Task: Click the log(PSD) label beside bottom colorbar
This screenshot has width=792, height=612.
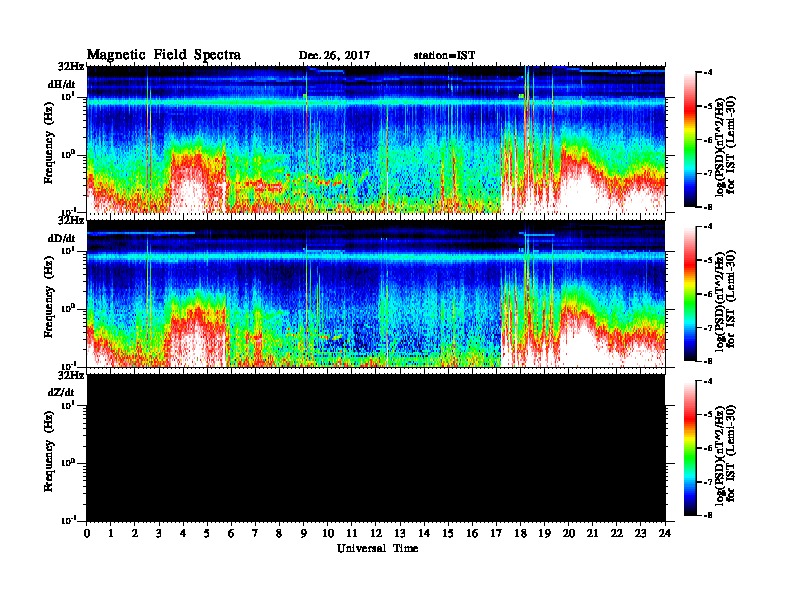Action: click(x=724, y=454)
